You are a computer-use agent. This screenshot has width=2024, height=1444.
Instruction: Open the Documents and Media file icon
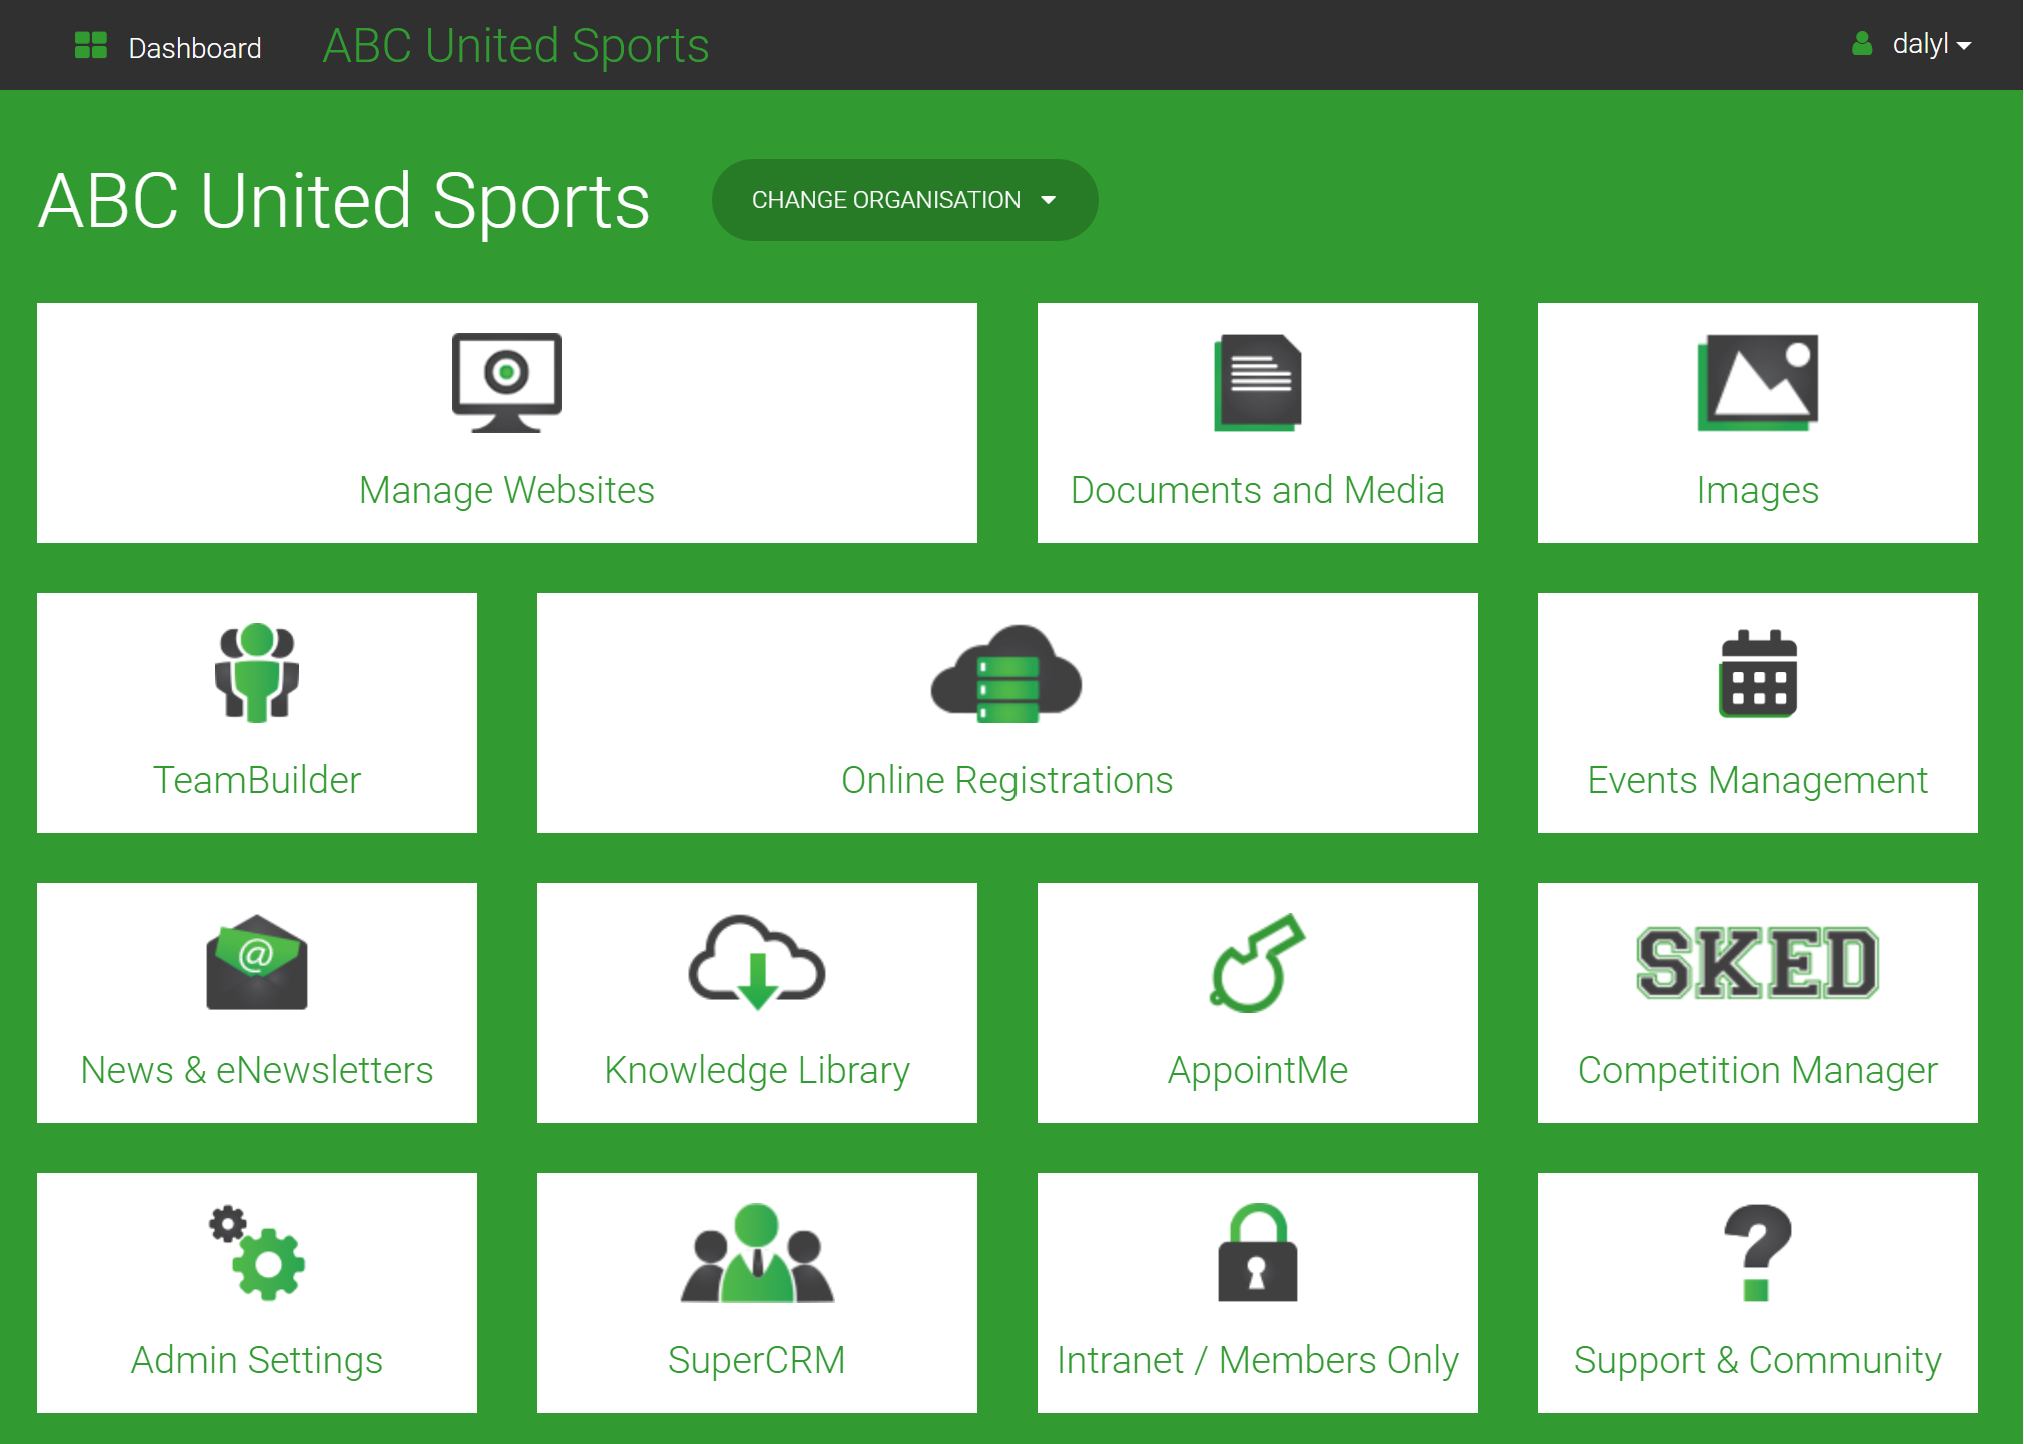click(x=1257, y=382)
